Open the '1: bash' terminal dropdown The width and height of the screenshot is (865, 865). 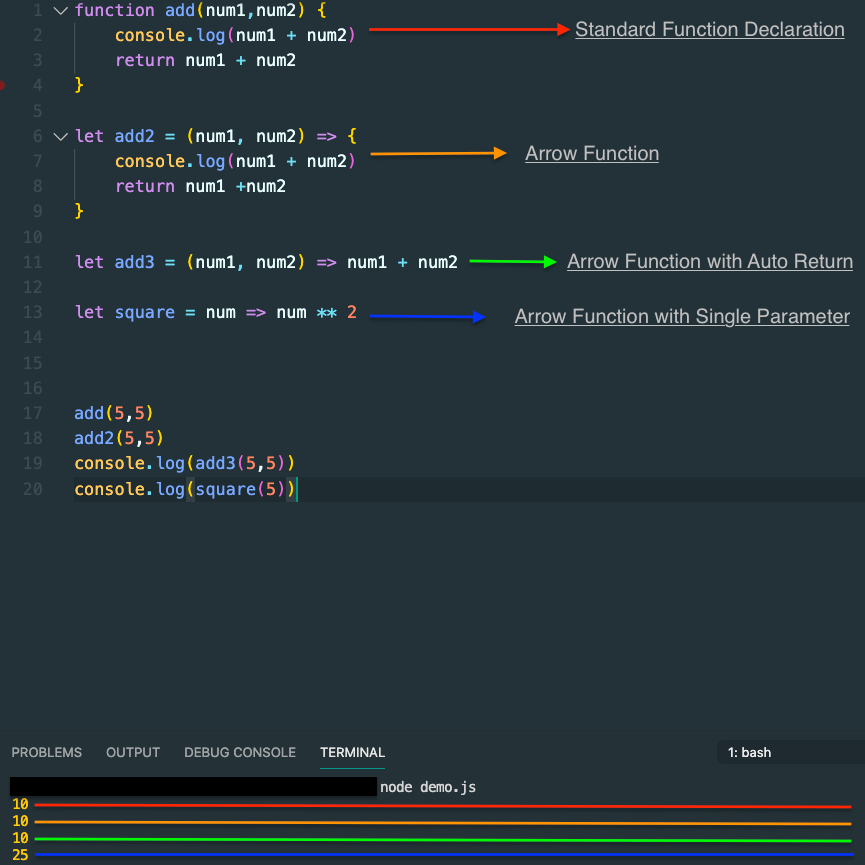pyautogui.click(x=791, y=752)
